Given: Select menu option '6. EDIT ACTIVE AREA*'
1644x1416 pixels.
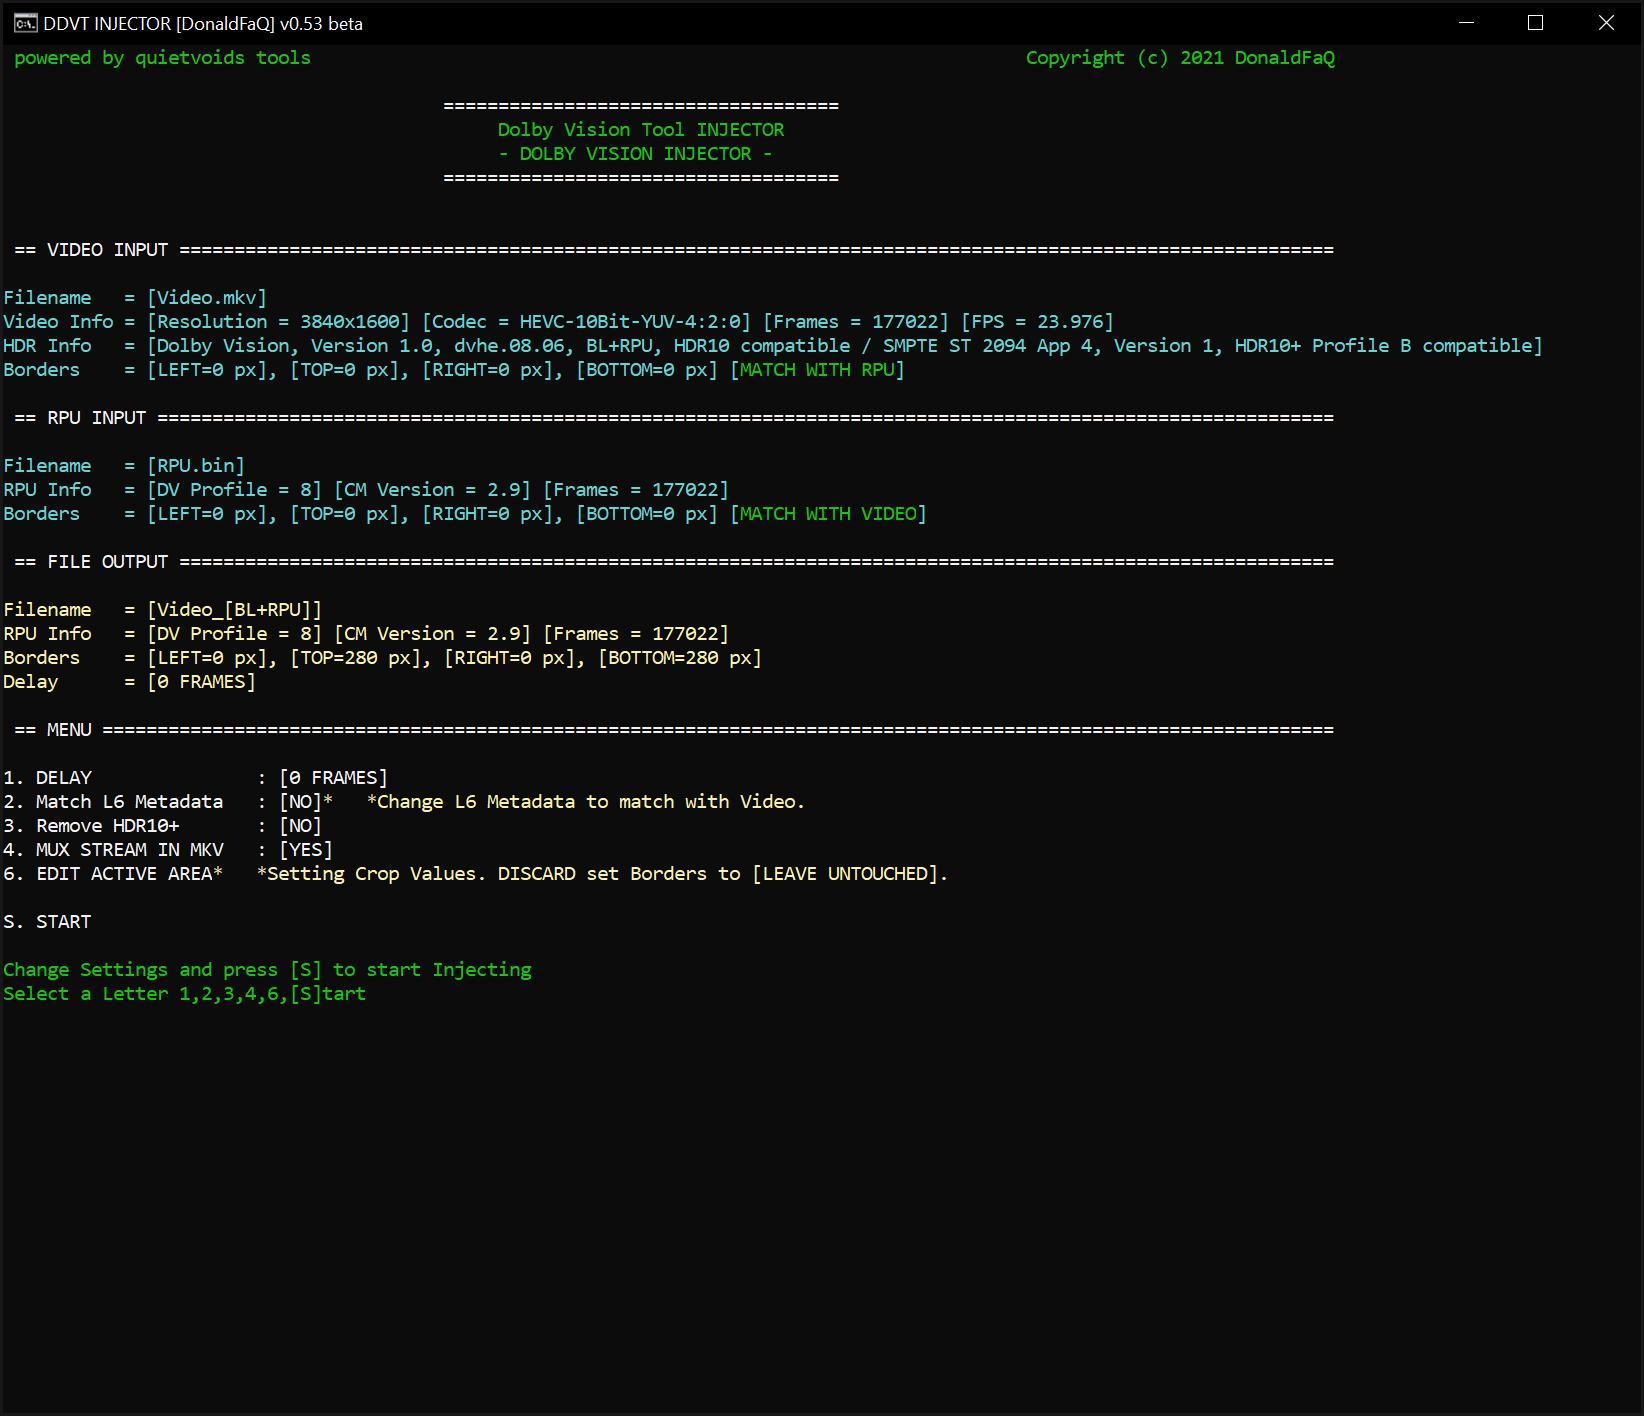Looking at the screenshot, I should point(113,874).
